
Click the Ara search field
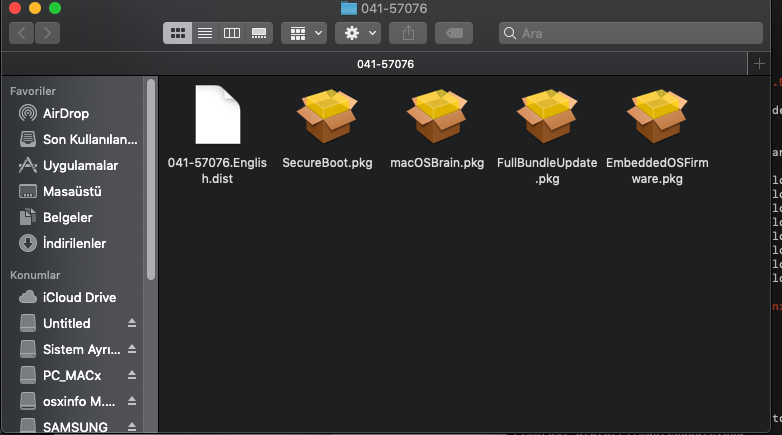point(626,33)
